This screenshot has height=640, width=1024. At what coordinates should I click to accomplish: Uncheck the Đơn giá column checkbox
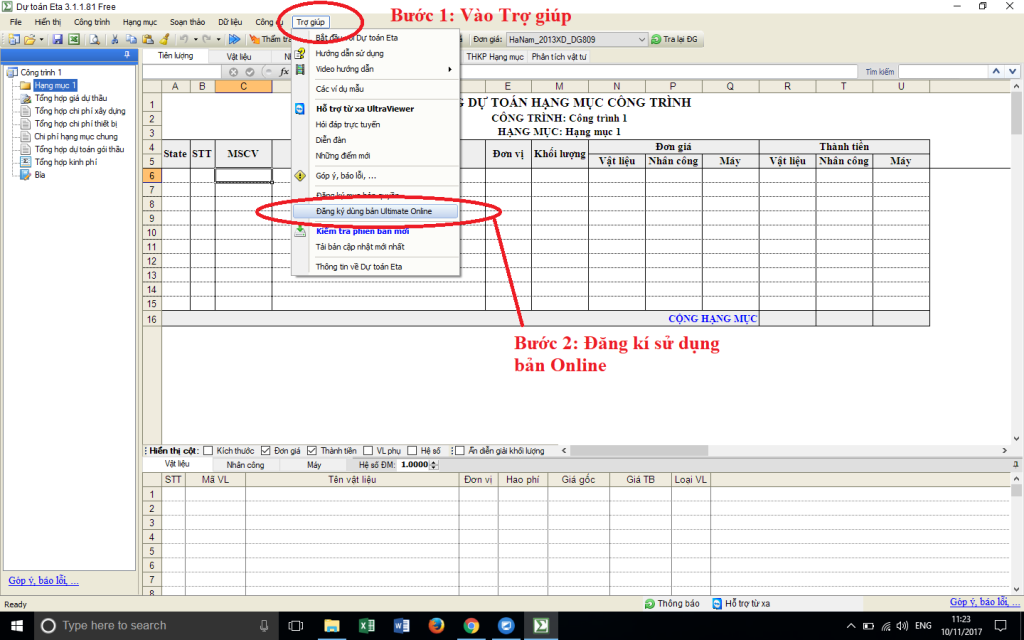pyautogui.click(x=266, y=451)
